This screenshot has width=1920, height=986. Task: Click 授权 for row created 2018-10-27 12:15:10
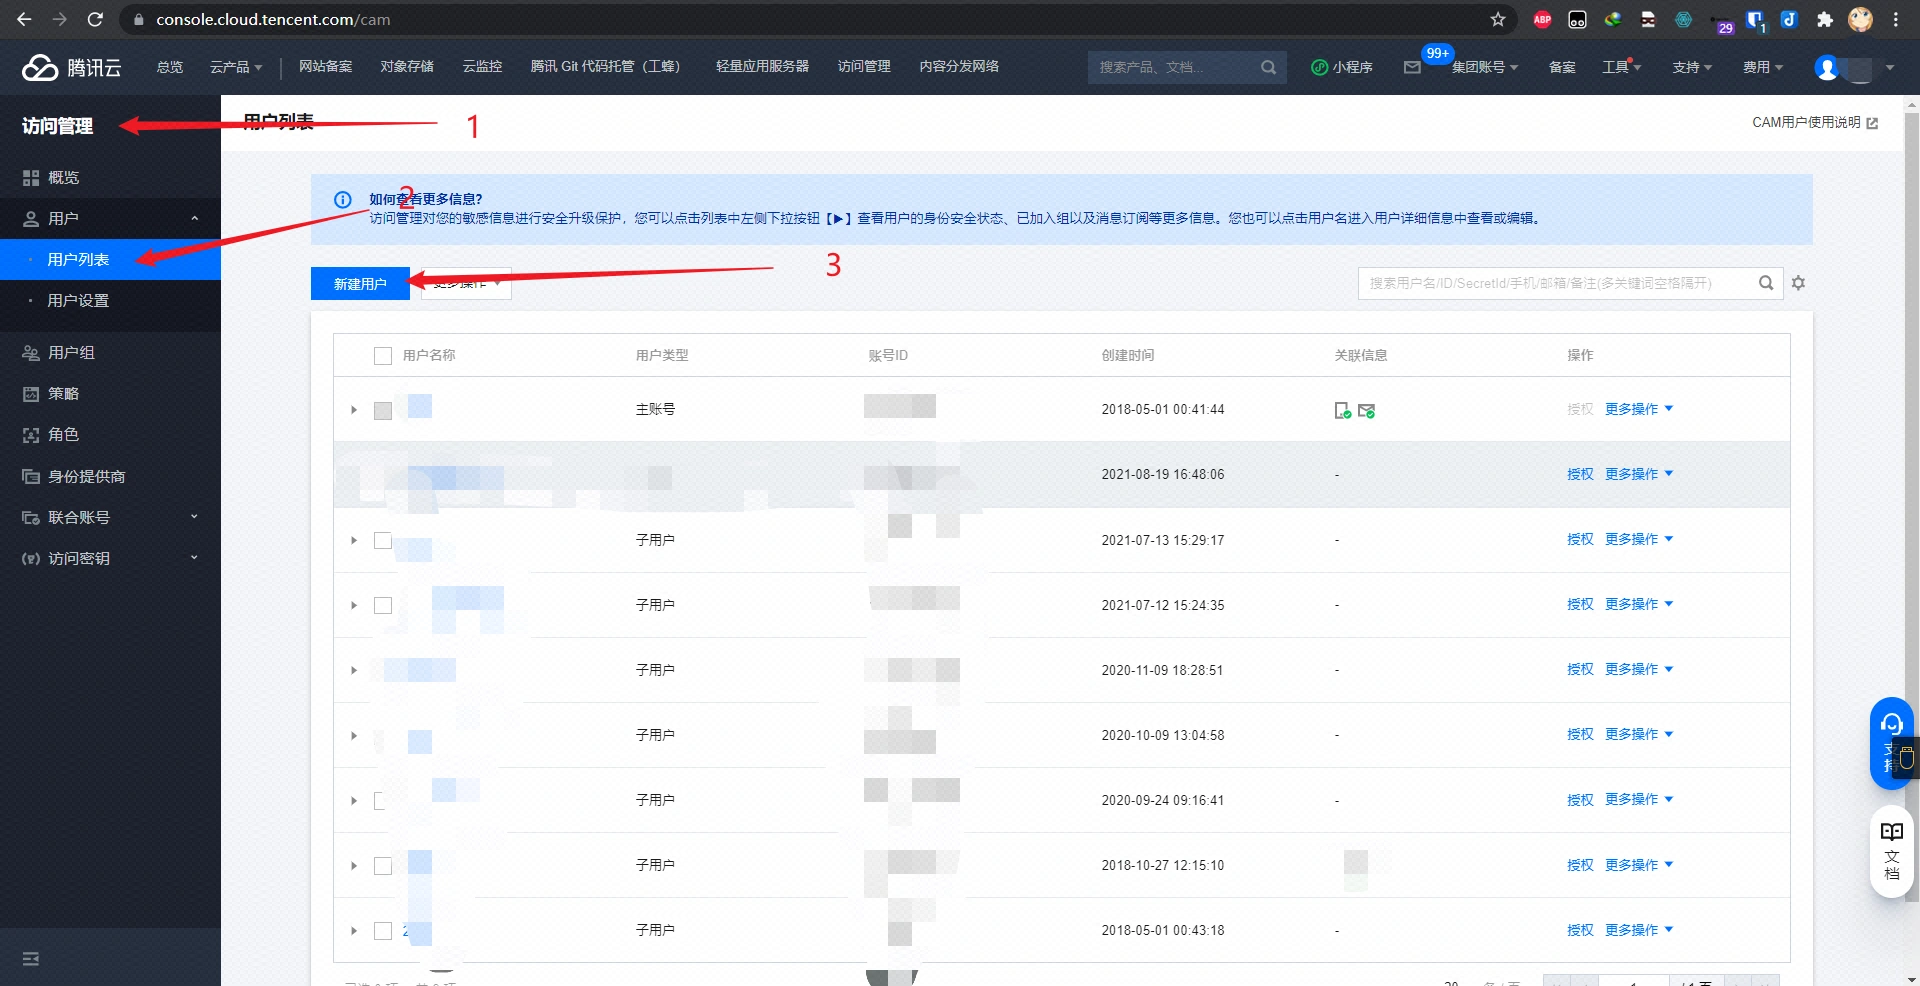(x=1580, y=865)
